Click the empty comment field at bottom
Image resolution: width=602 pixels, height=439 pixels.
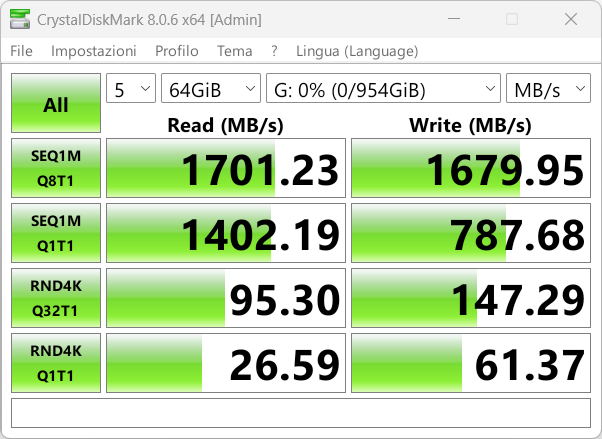pos(301,413)
